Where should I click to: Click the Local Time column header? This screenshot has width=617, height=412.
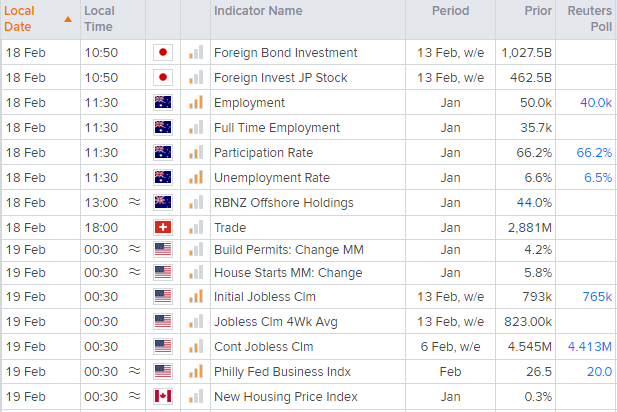pos(100,19)
